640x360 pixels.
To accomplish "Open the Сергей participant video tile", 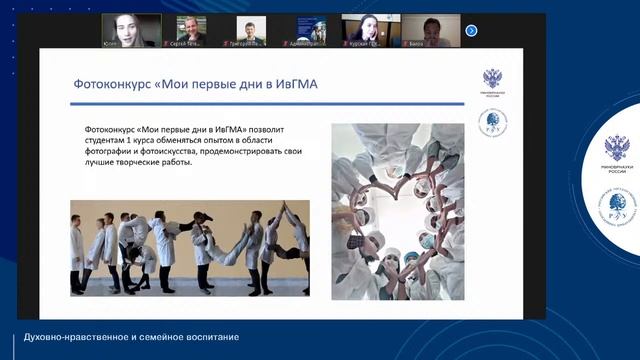I will pyautogui.click(x=191, y=31).
